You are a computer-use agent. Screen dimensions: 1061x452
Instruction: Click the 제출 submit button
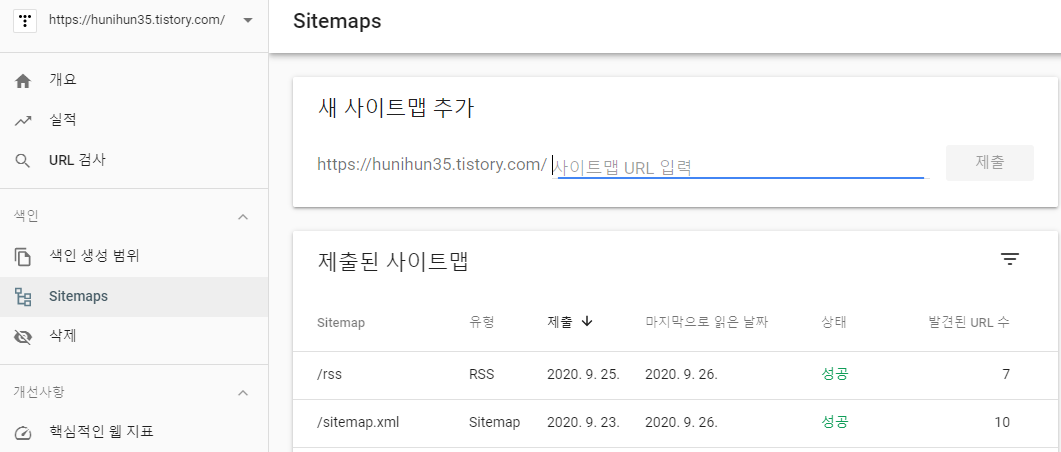coord(989,162)
